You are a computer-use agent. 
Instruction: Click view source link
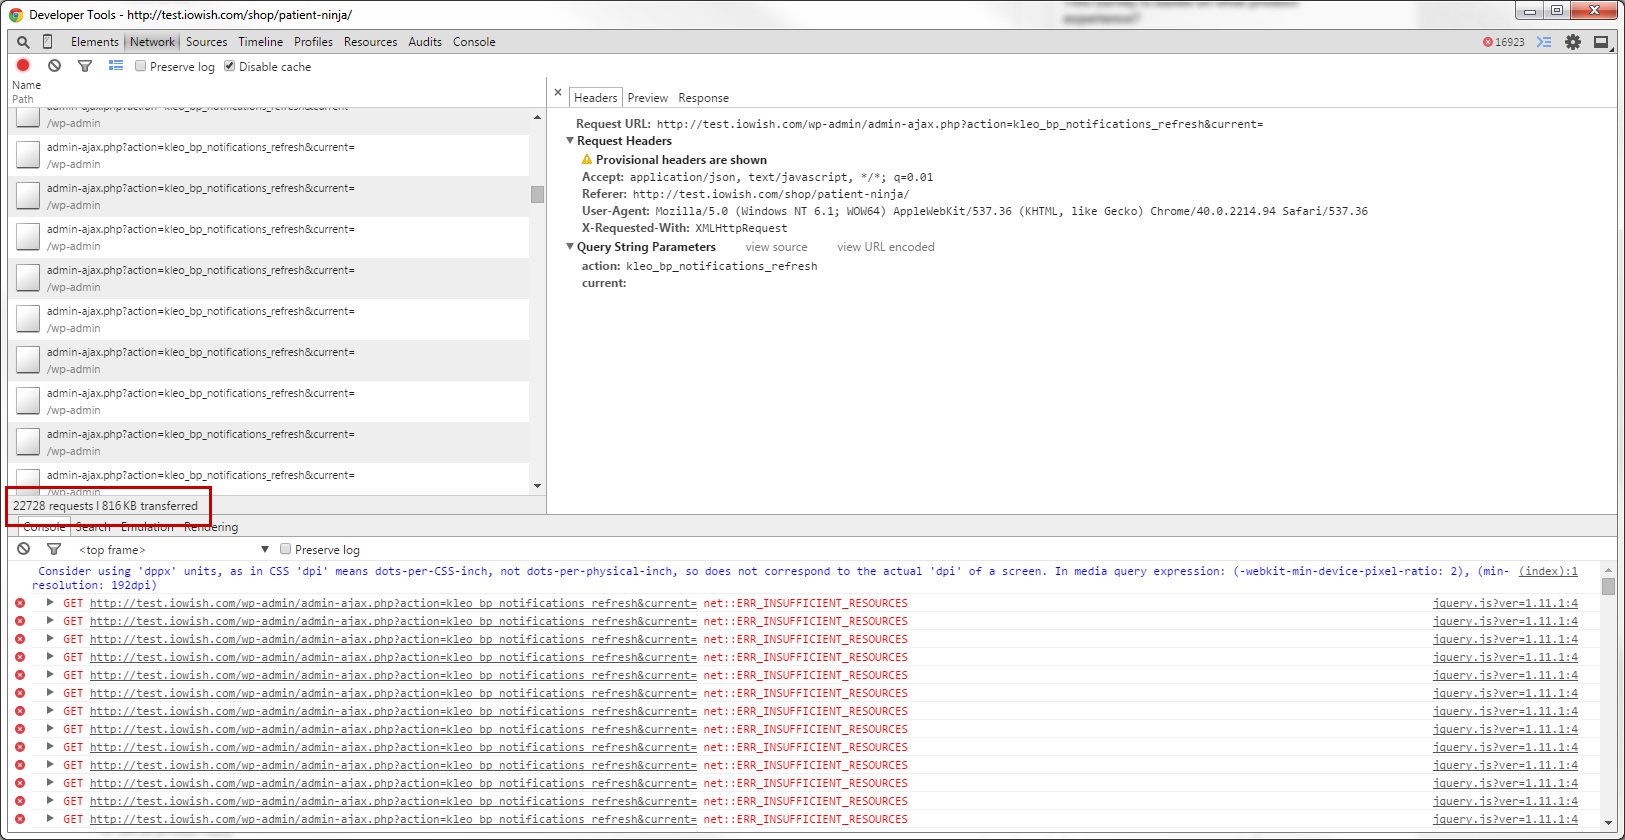click(x=776, y=247)
